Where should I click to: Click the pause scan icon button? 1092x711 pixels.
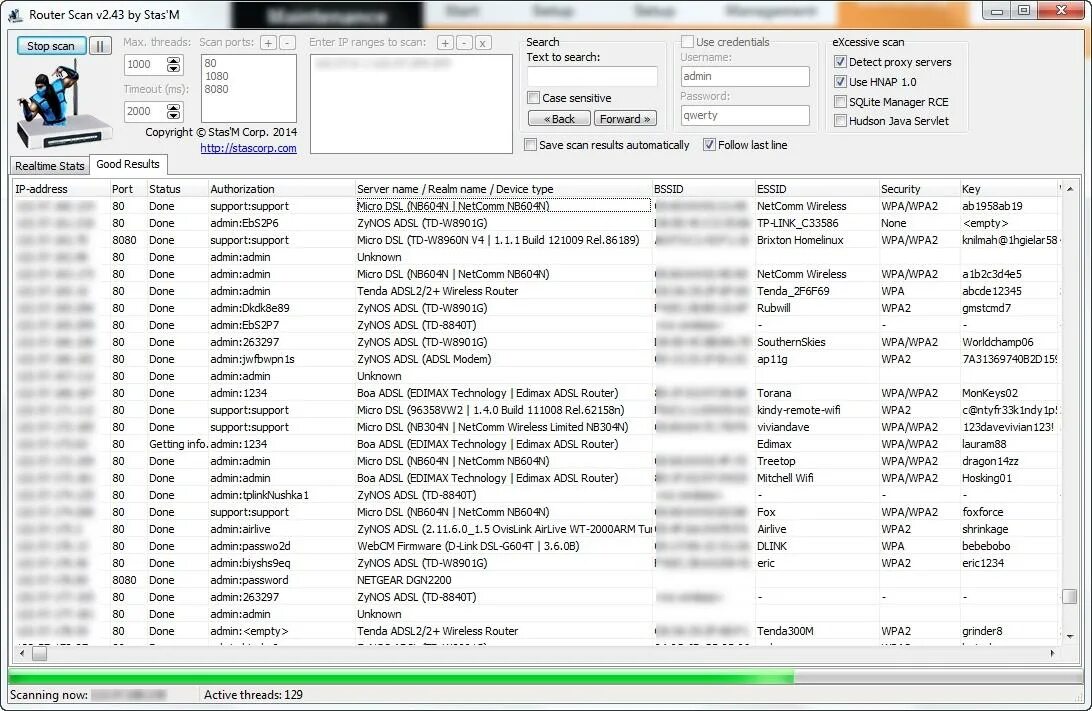[x=100, y=46]
